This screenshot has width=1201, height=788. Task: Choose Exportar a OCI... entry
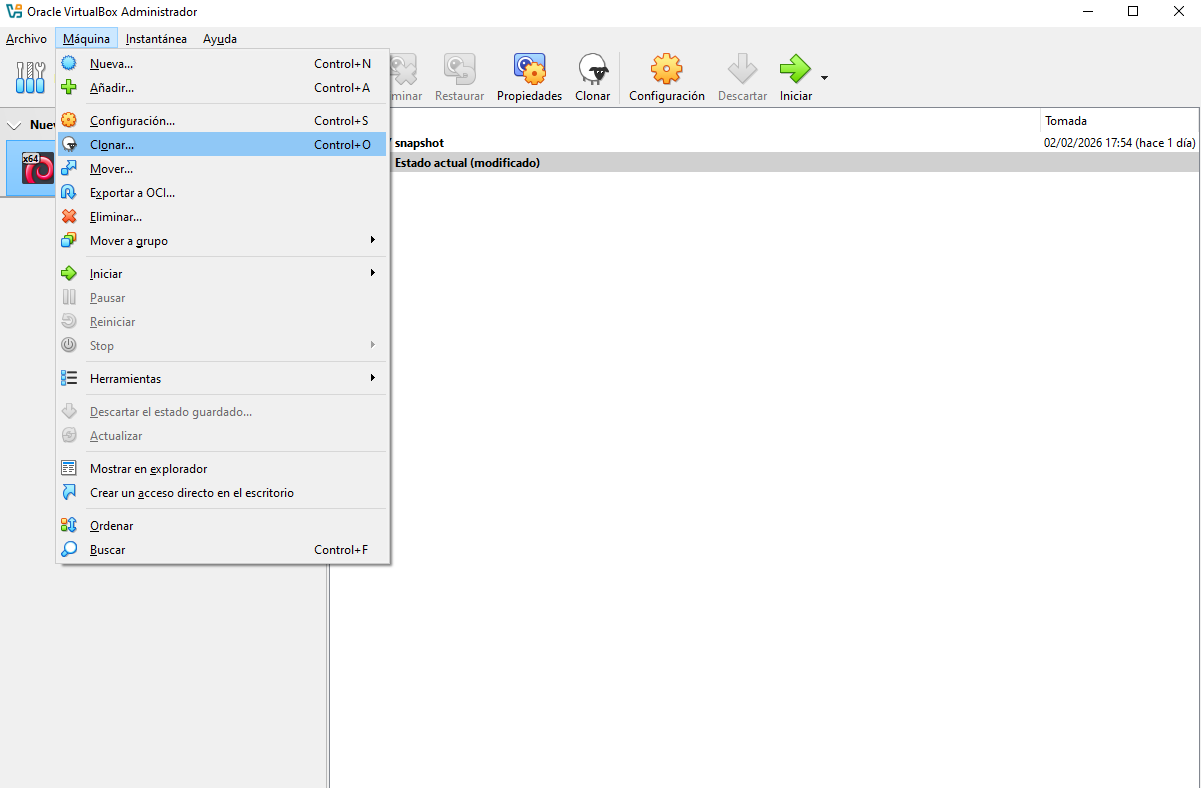222,192
